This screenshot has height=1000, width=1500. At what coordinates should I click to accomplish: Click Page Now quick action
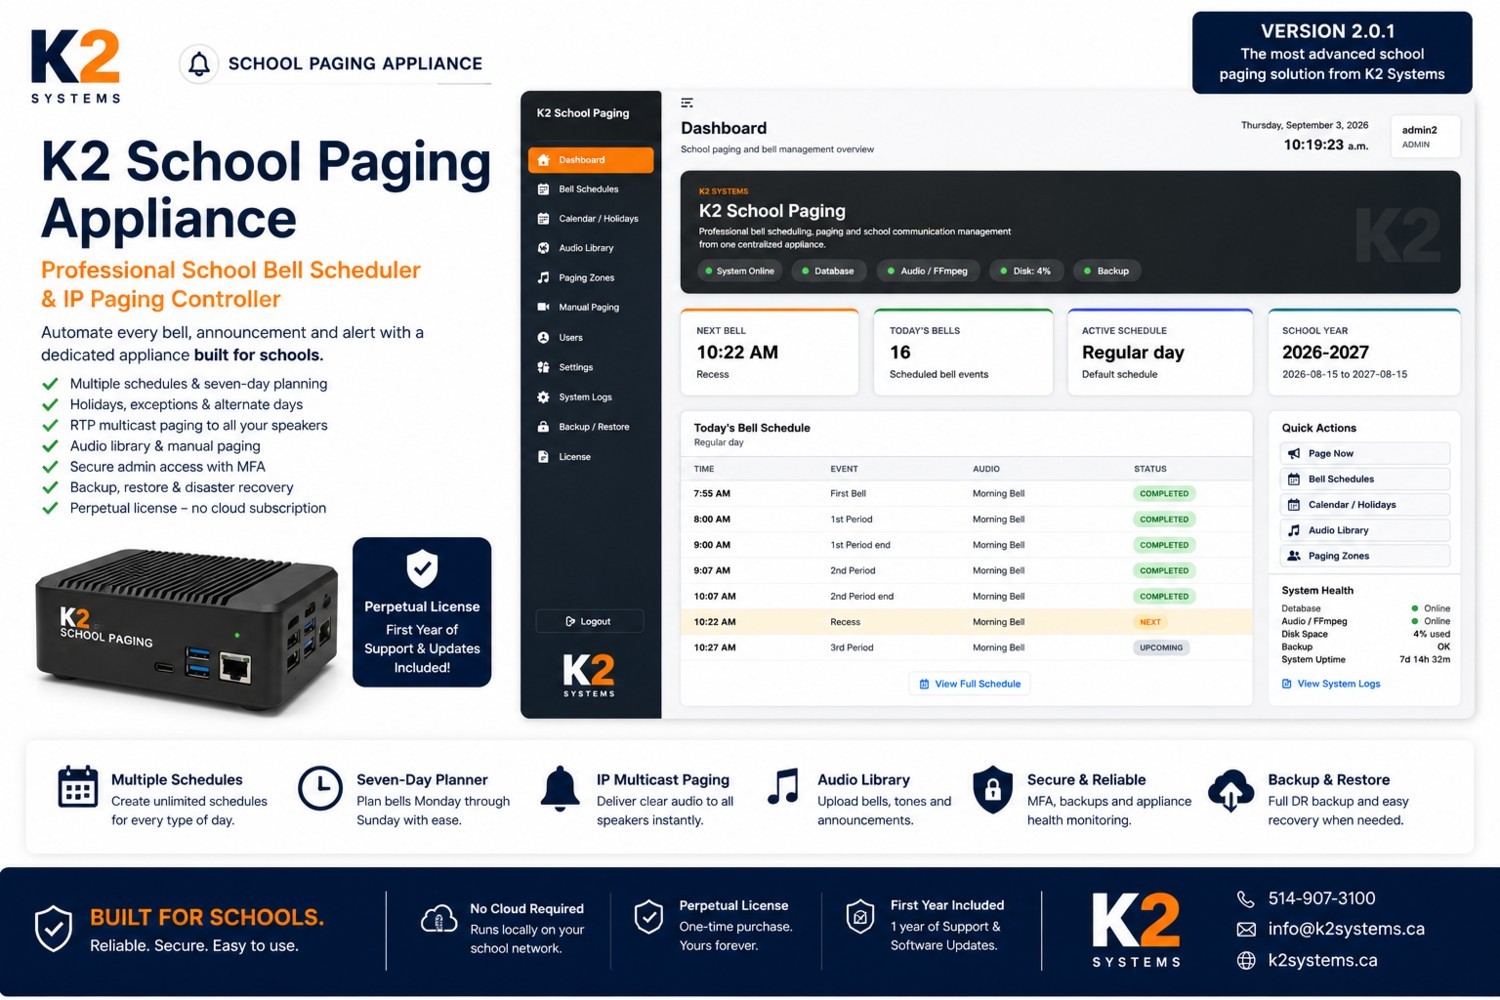(1365, 454)
